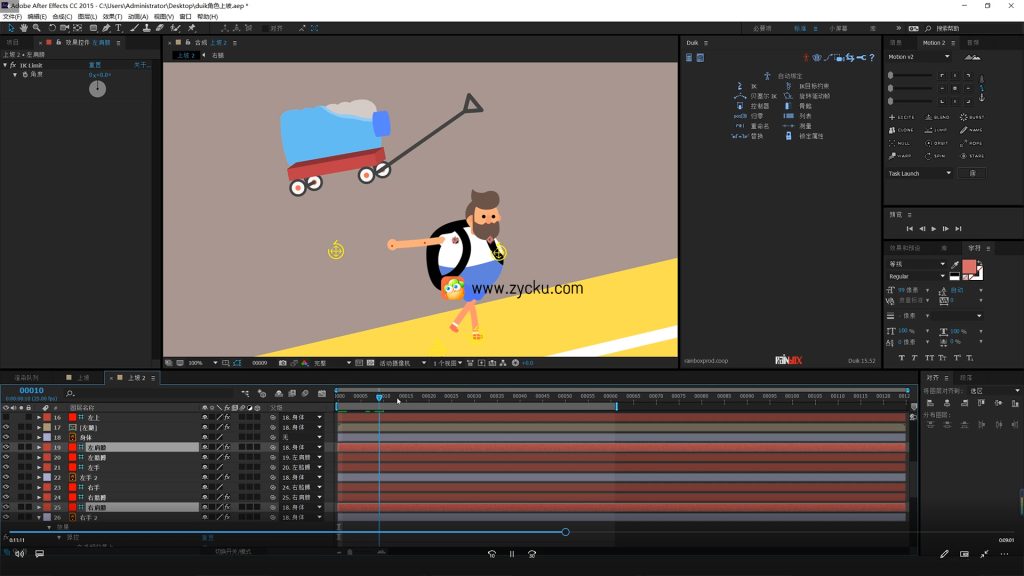The width and height of the screenshot is (1024, 576).
Task: Click the Motion 2 EXCITE tool
Action: (900, 118)
